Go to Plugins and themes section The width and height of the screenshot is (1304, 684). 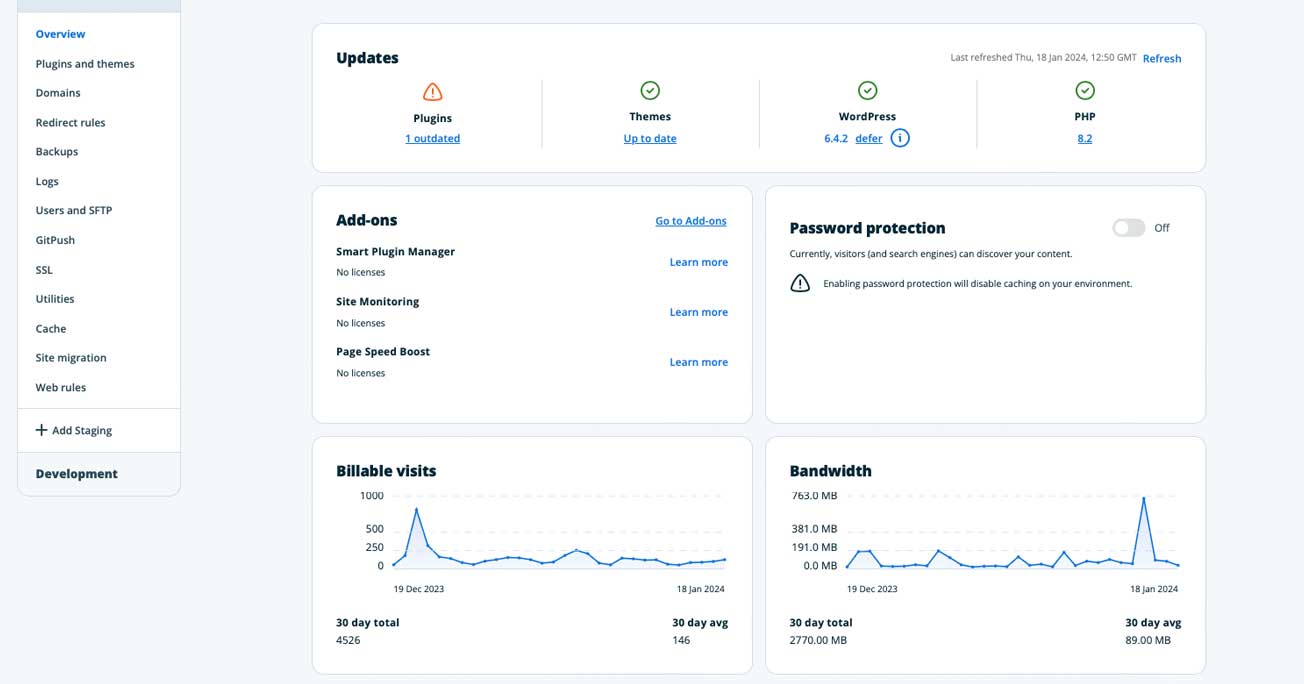85,64
